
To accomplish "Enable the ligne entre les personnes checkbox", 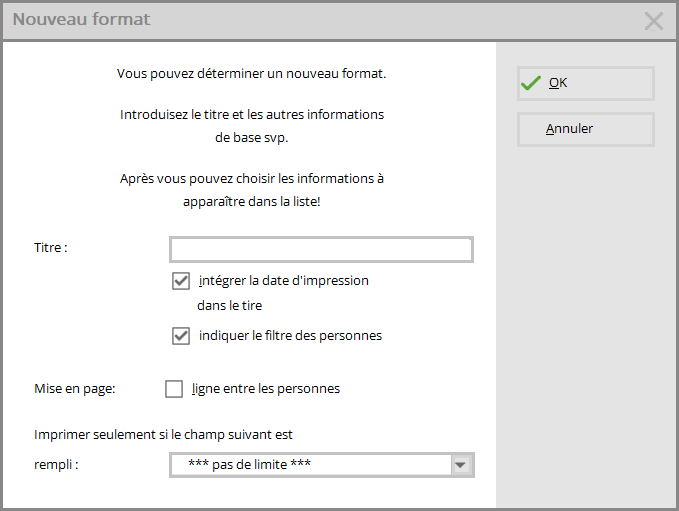I will pos(174,389).
